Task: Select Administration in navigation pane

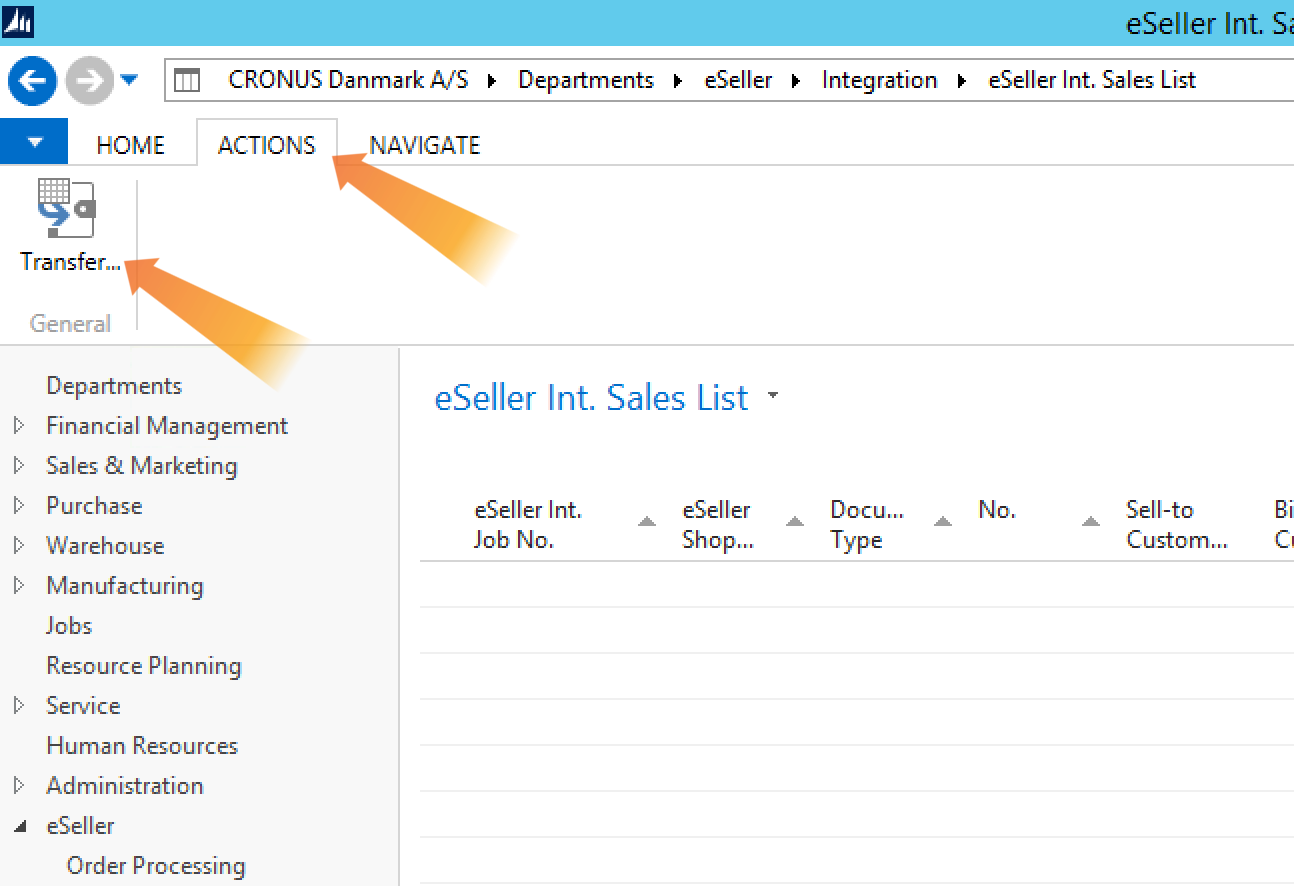Action: pyautogui.click(x=125, y=786)
